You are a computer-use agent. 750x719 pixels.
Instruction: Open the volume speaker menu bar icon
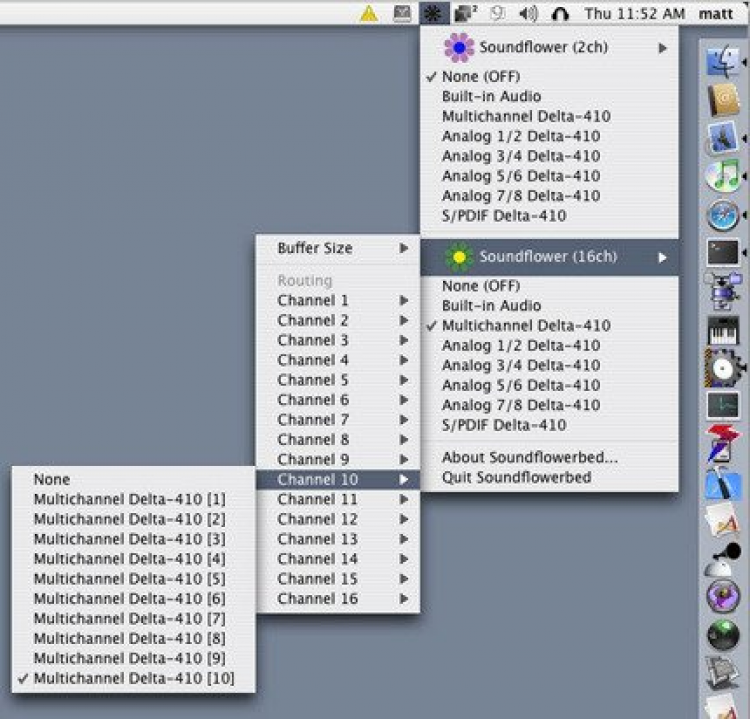point(529,14)
